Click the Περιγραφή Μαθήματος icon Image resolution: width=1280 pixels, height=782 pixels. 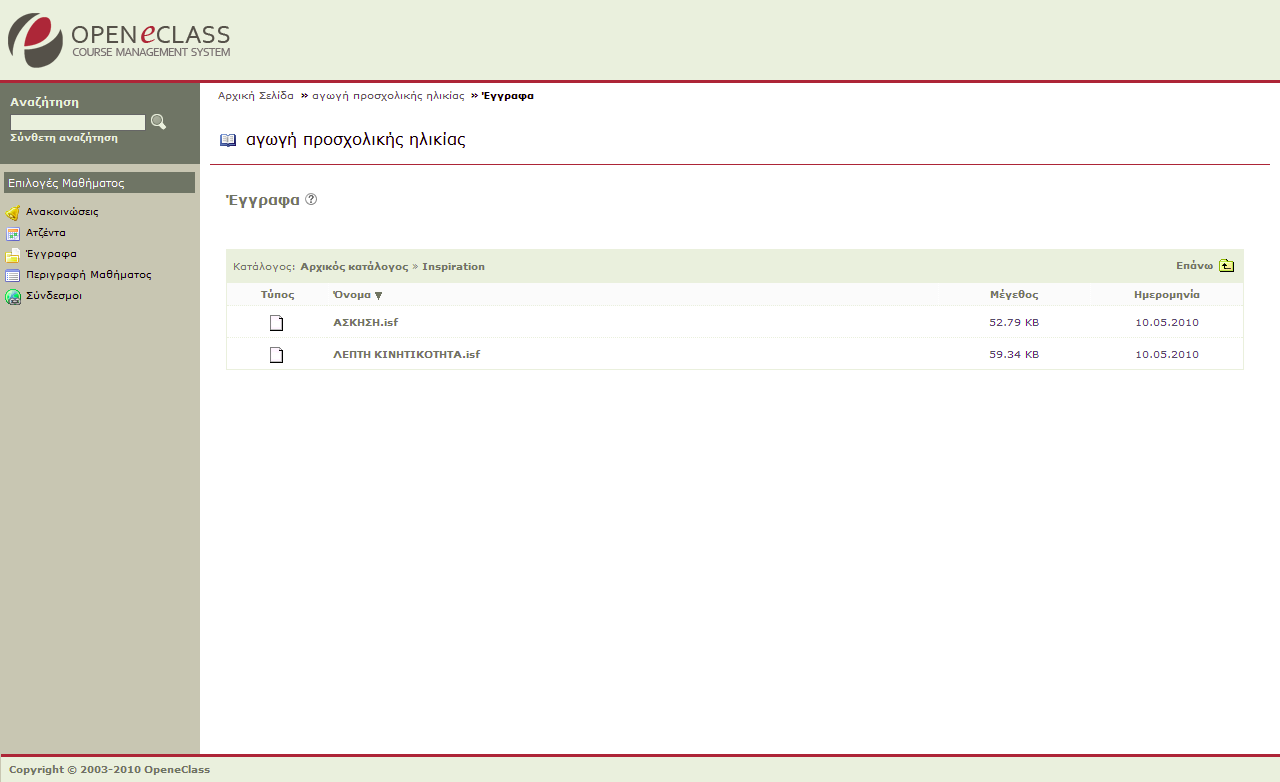coord(13,275)
